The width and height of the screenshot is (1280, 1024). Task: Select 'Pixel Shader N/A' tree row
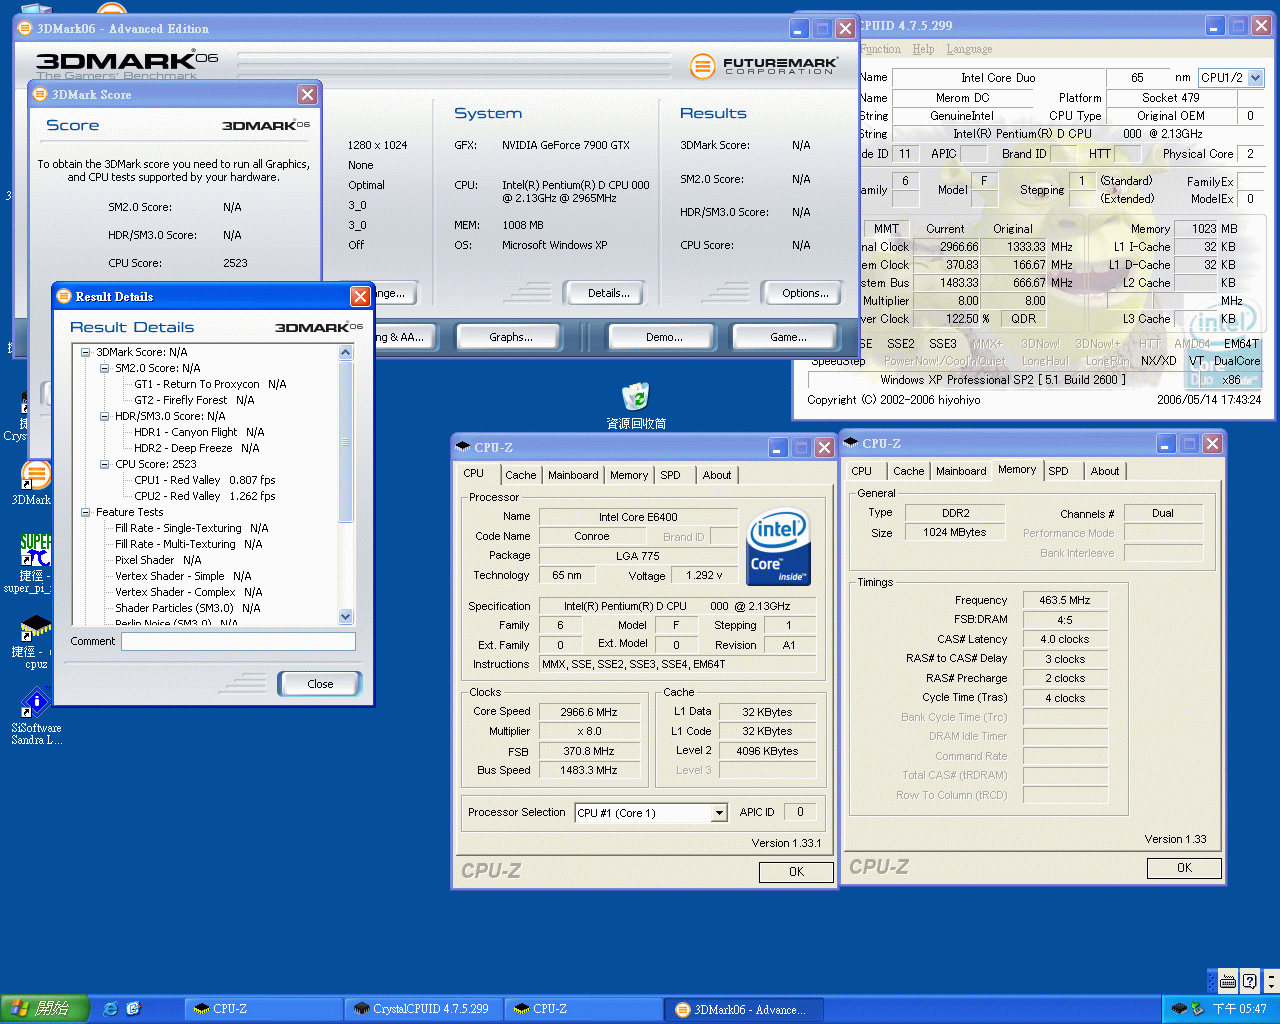click(x=158, y=560)
